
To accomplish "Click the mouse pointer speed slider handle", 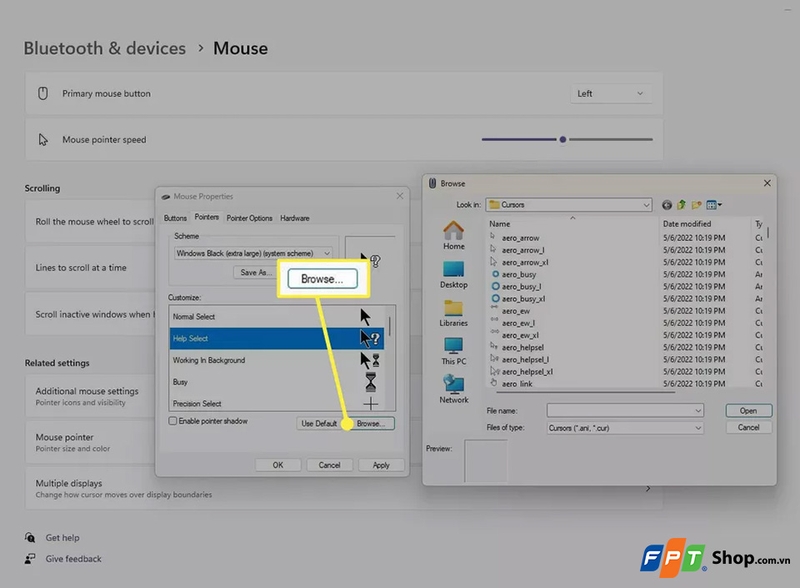I will coord(563,139).
